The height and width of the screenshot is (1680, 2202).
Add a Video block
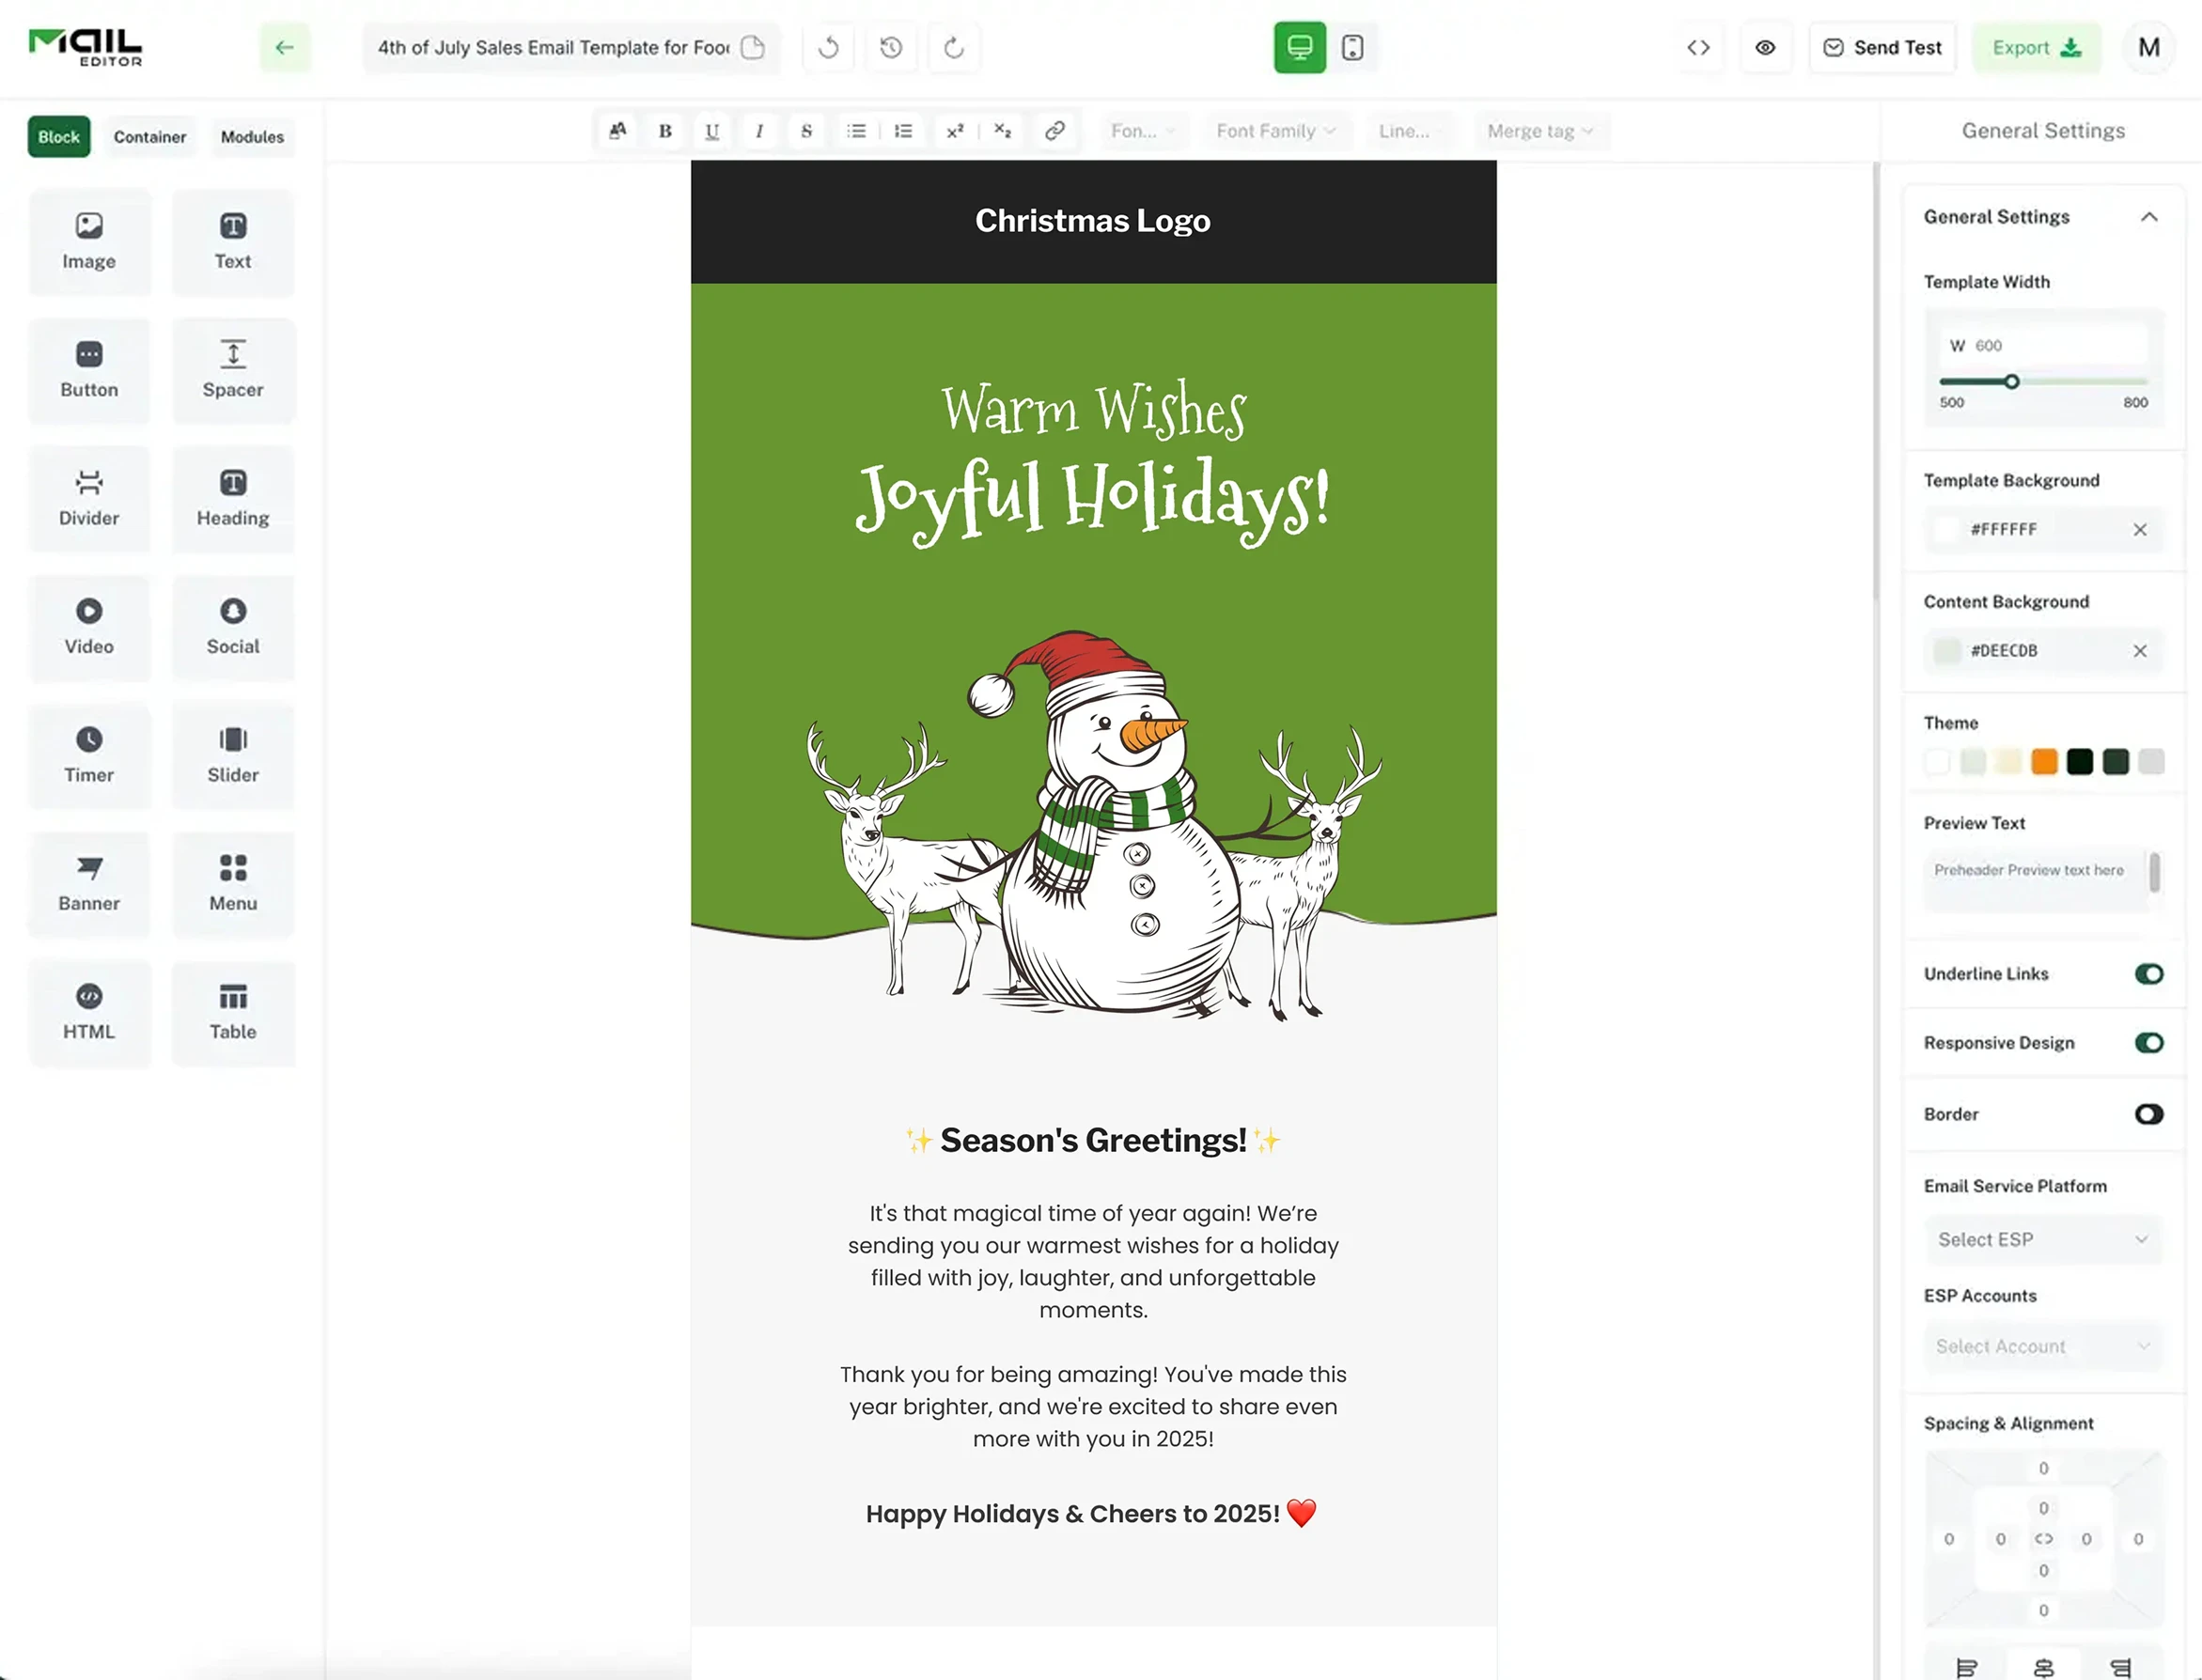89,627
